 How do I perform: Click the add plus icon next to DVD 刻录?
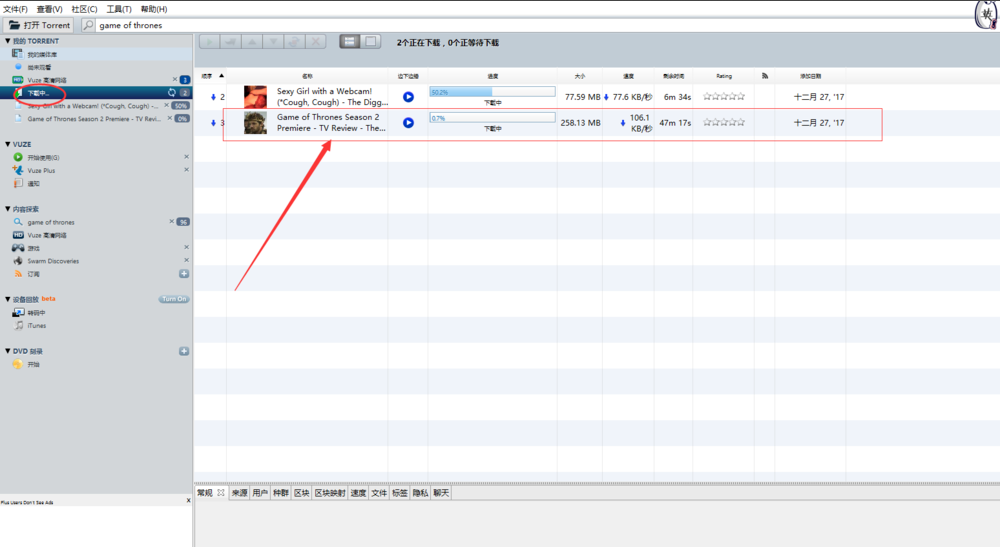click(183, 351)
